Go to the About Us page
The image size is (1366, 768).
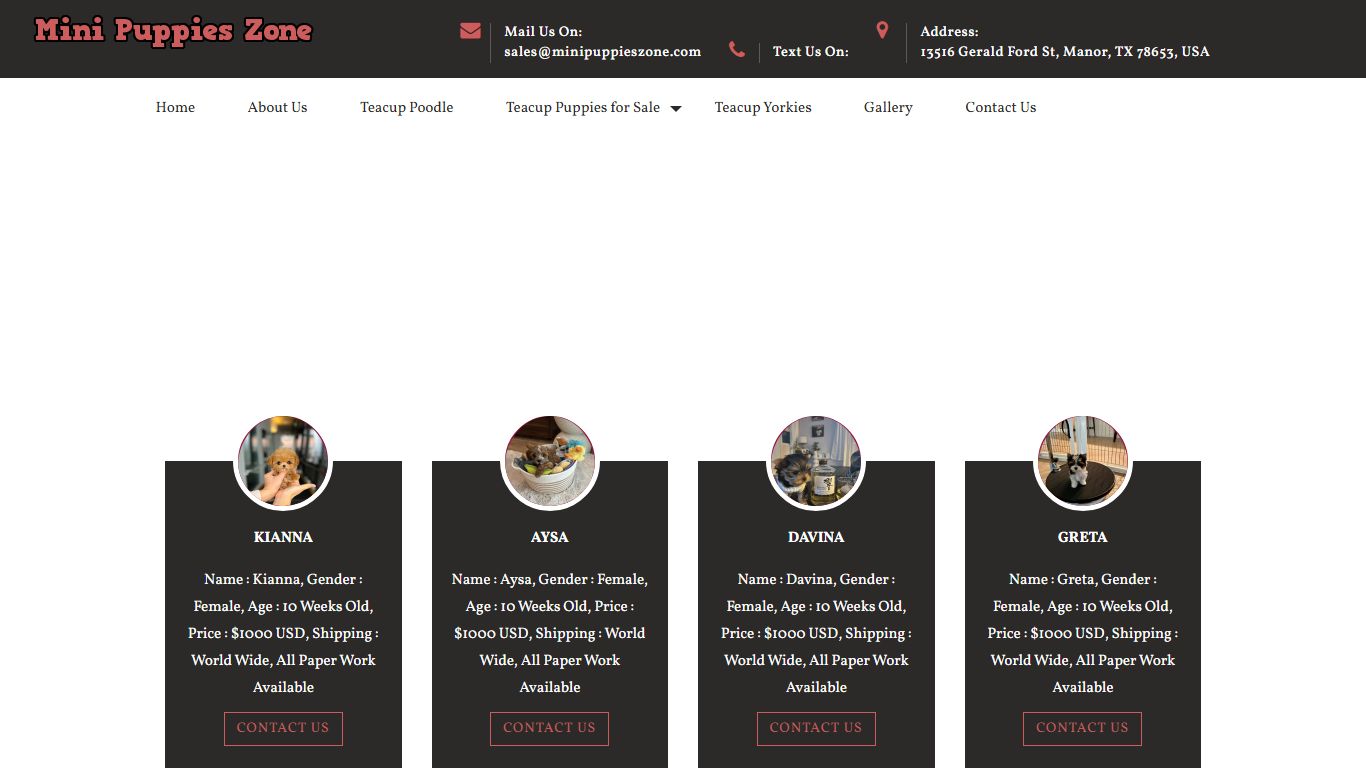pyautogui.click(x=277, y=107)
